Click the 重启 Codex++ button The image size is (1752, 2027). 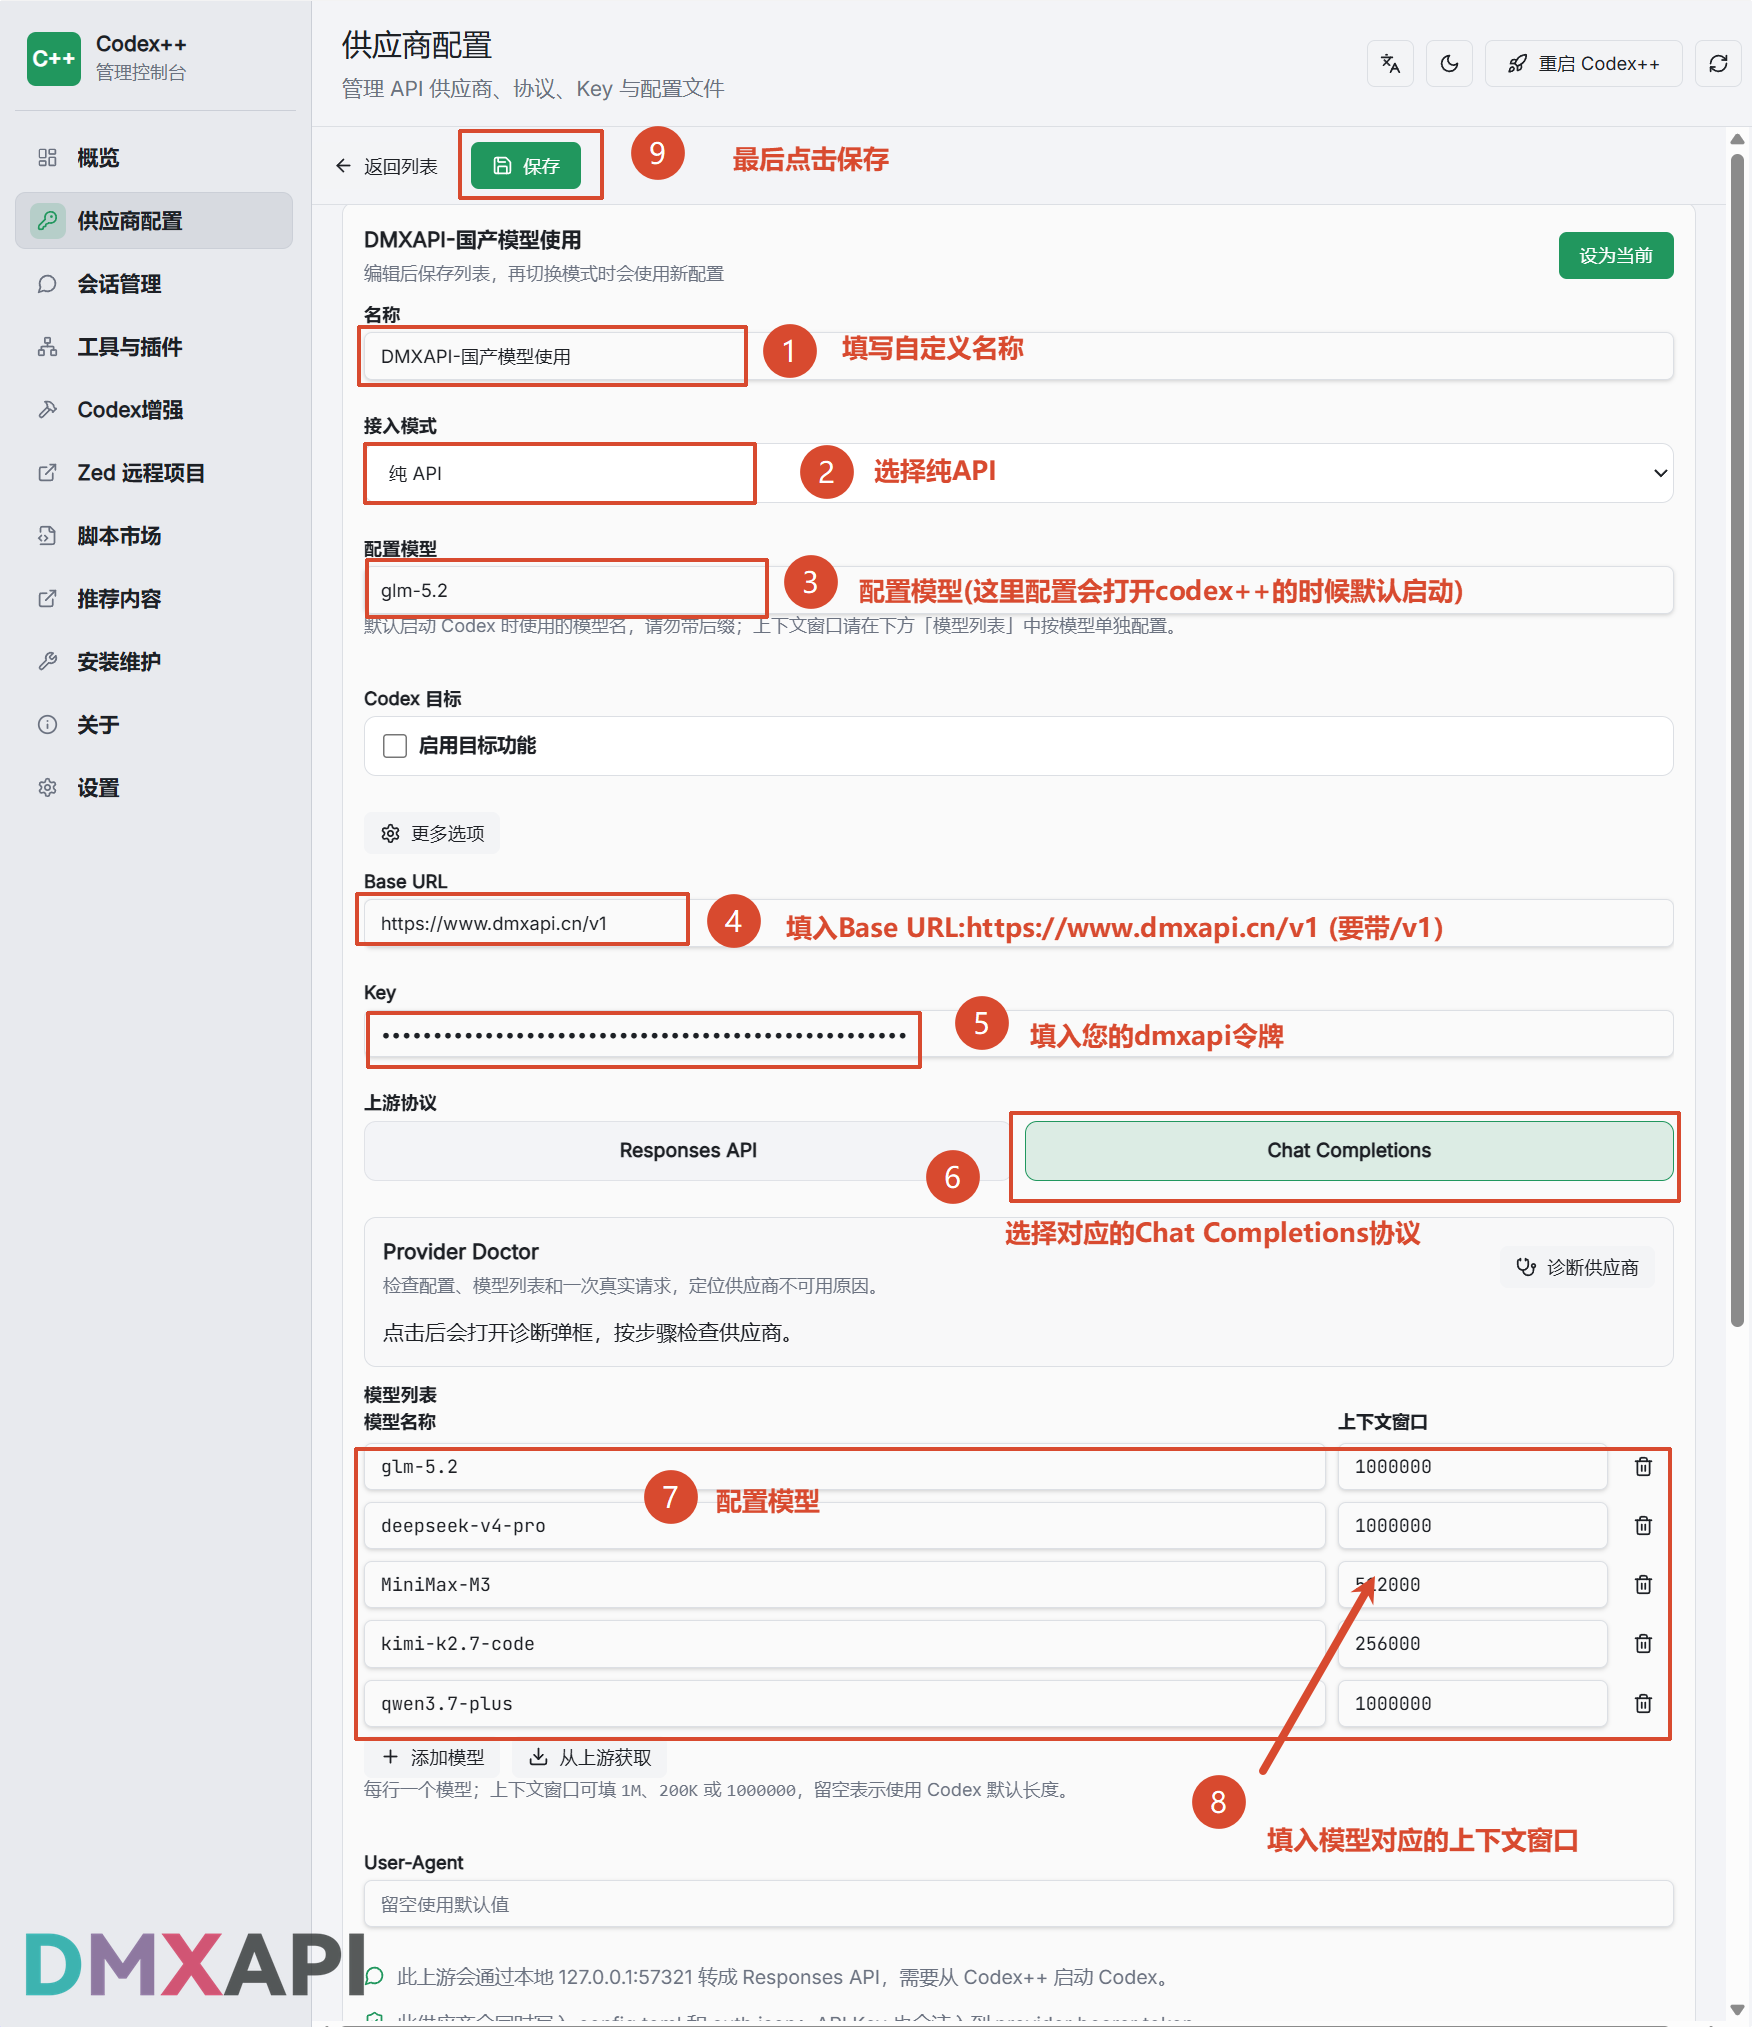(1583, 64)
